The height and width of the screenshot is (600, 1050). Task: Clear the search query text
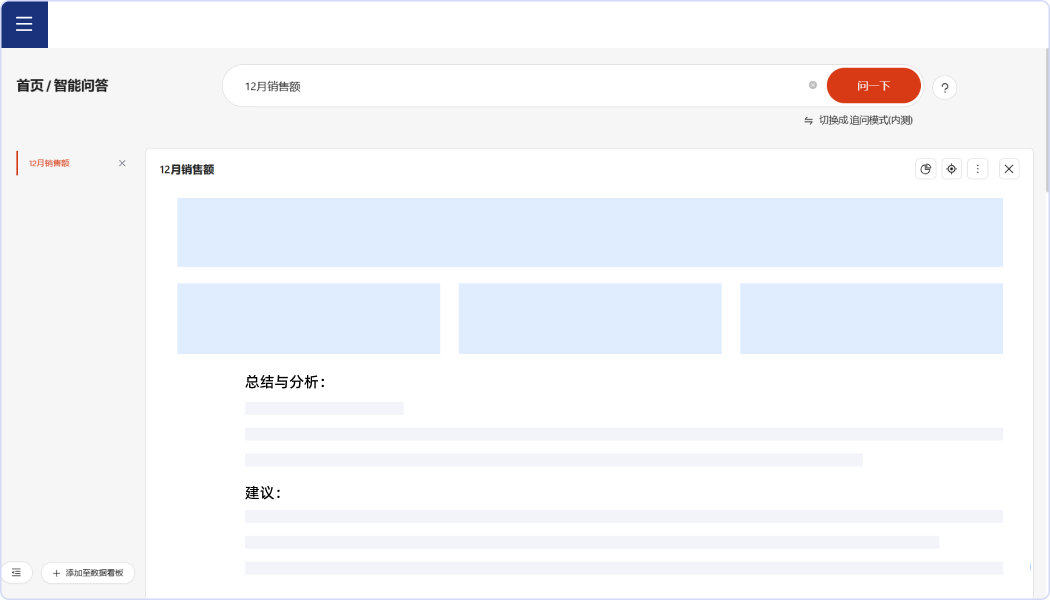tap(812, 85)
